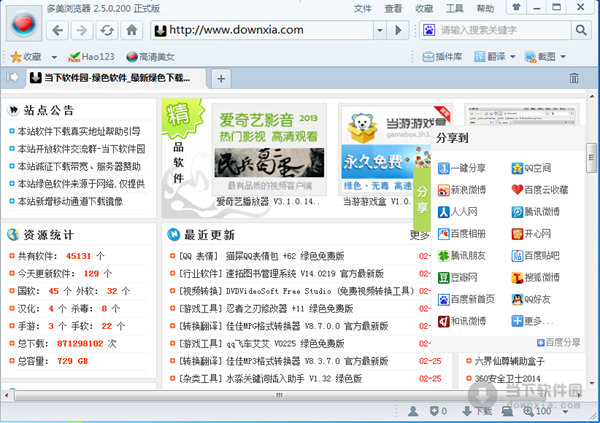Open the Hao123 bookmark

91,57
